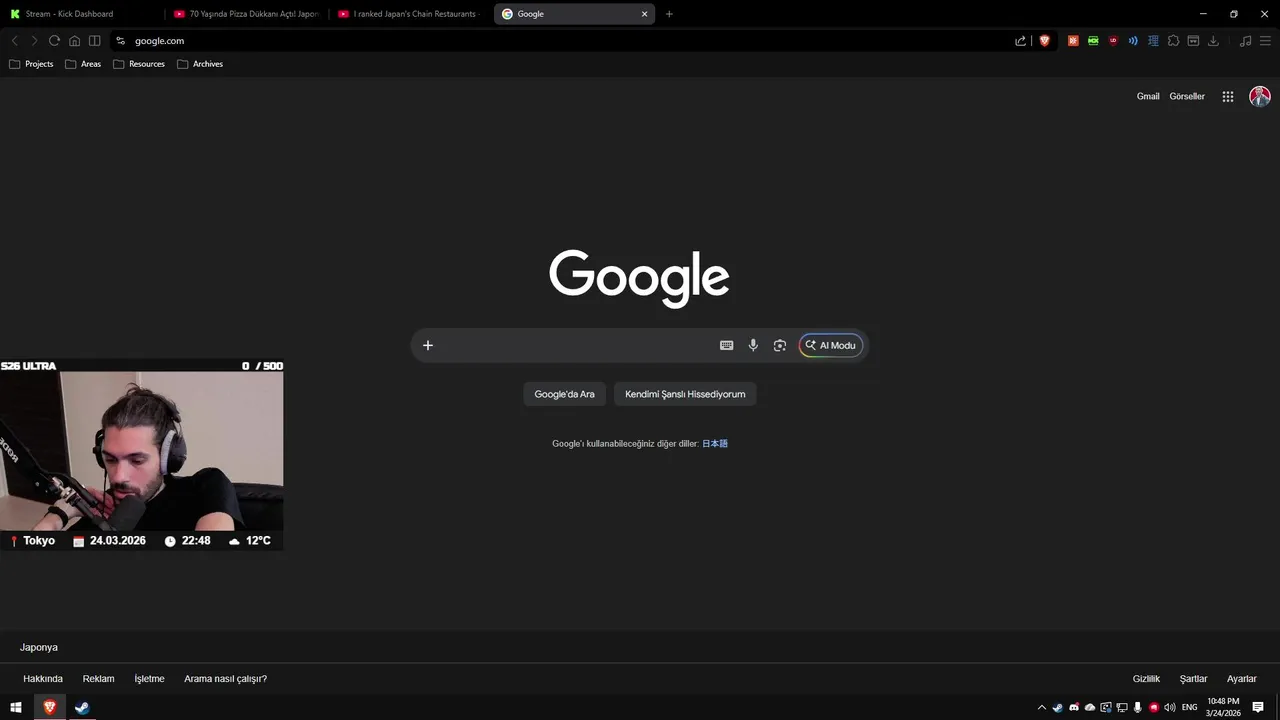Search by image with Google Lens
This screenshot has width=1280, height=720.
(x=780, y=345)
